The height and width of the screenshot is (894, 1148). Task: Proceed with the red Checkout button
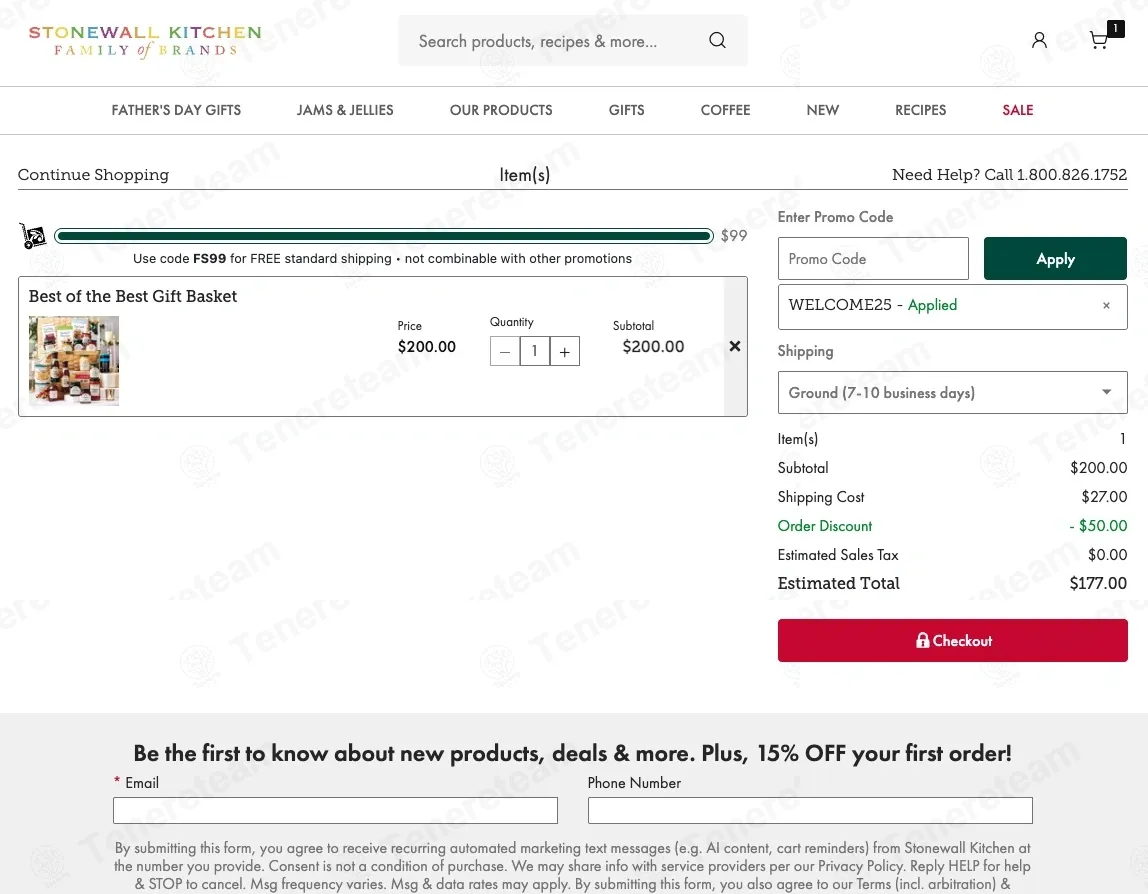point(953,641)
